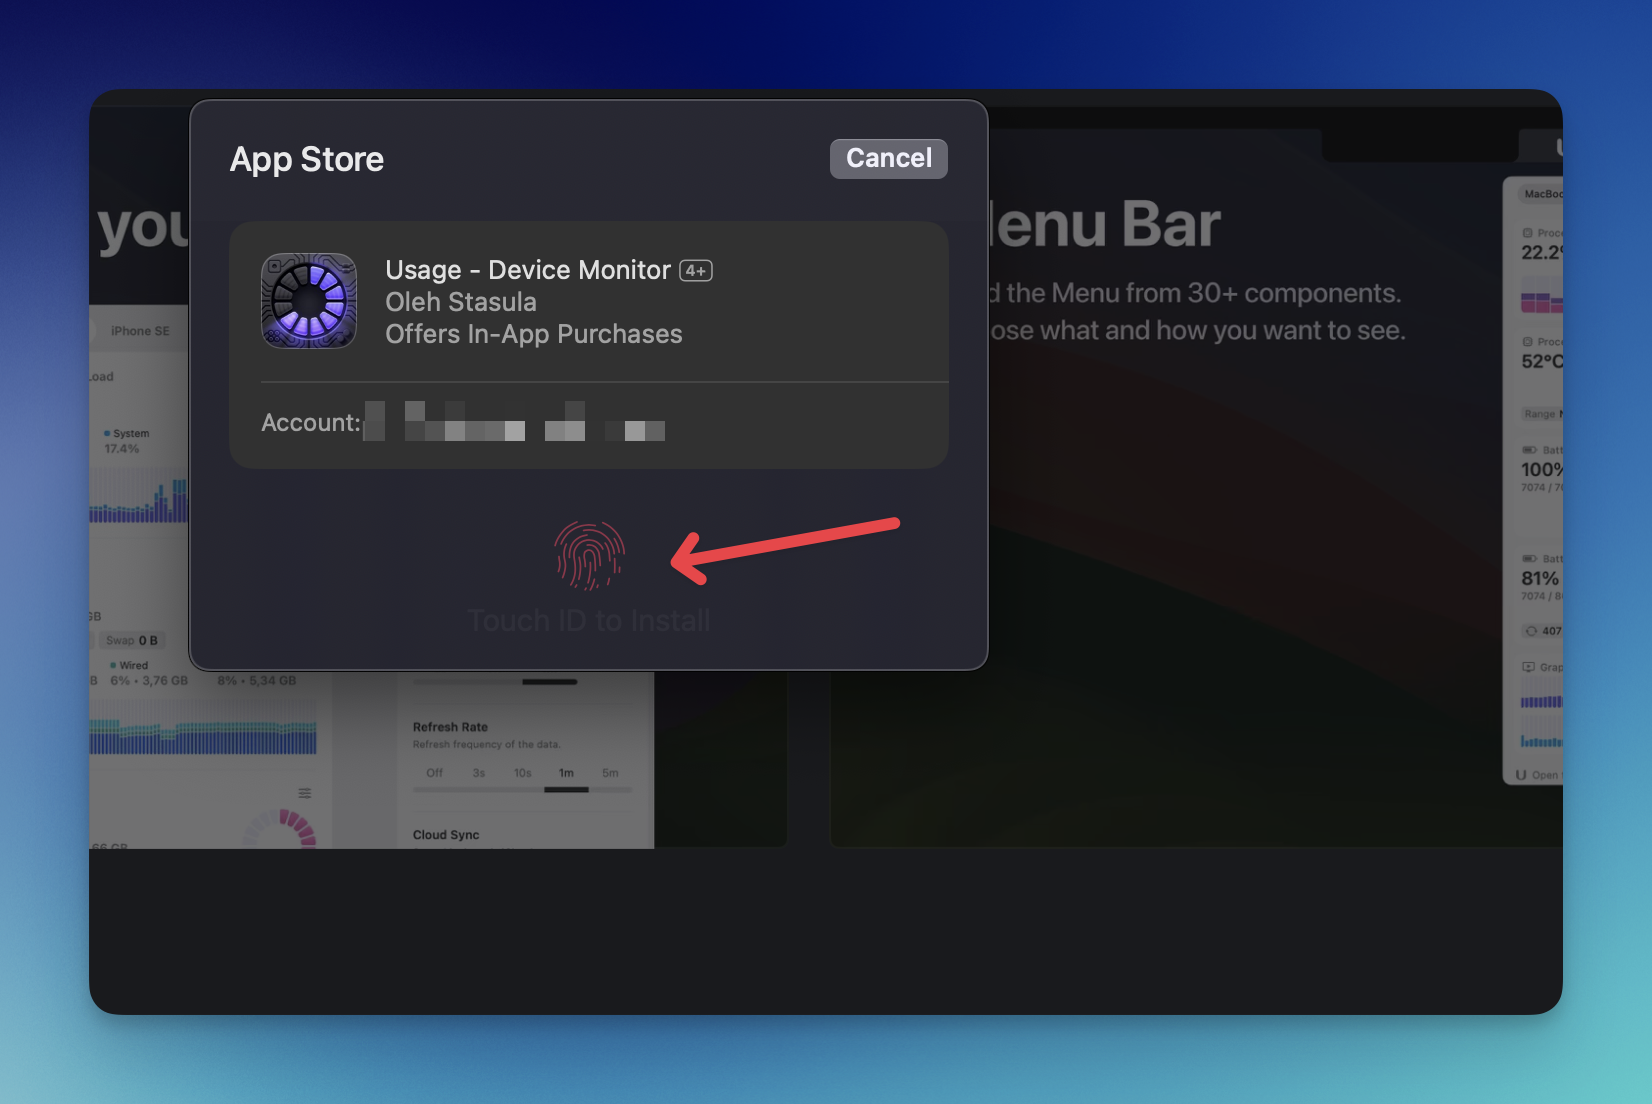
Task: Click the 100% battery reading
Action: tap(1541, 470)
